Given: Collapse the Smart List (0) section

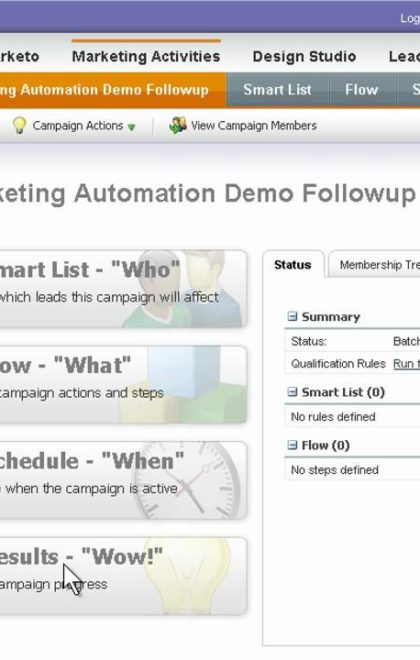Looking at the screenshot, I should click(x=292, y=392).
